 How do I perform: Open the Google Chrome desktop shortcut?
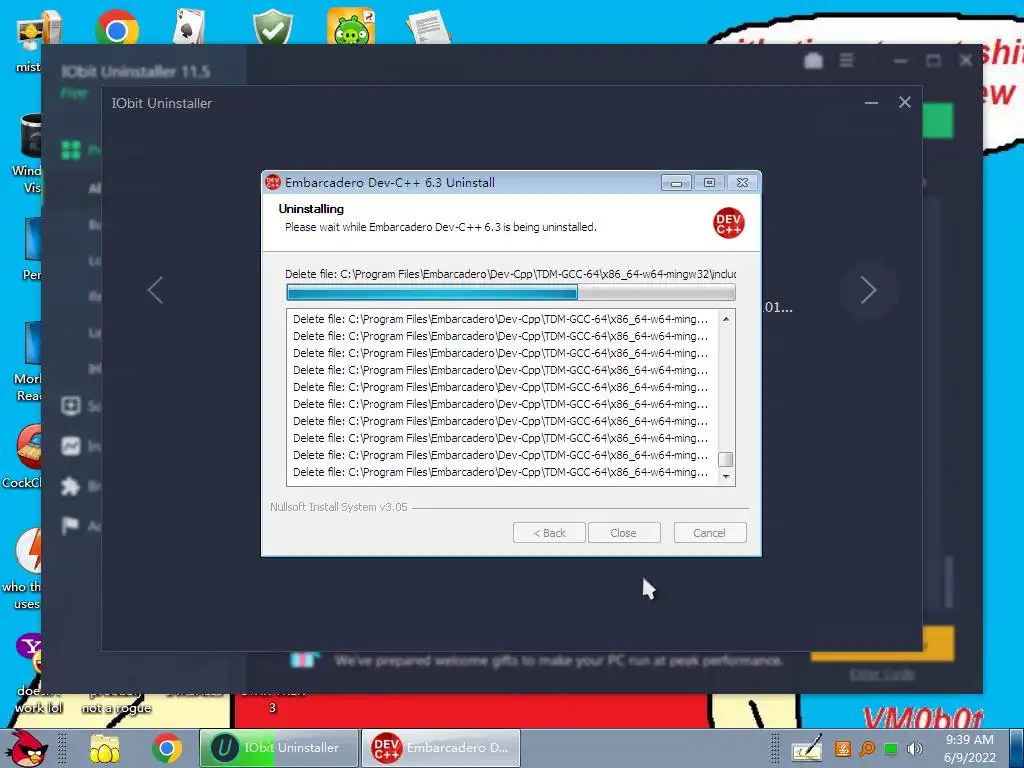pos(116,29)
